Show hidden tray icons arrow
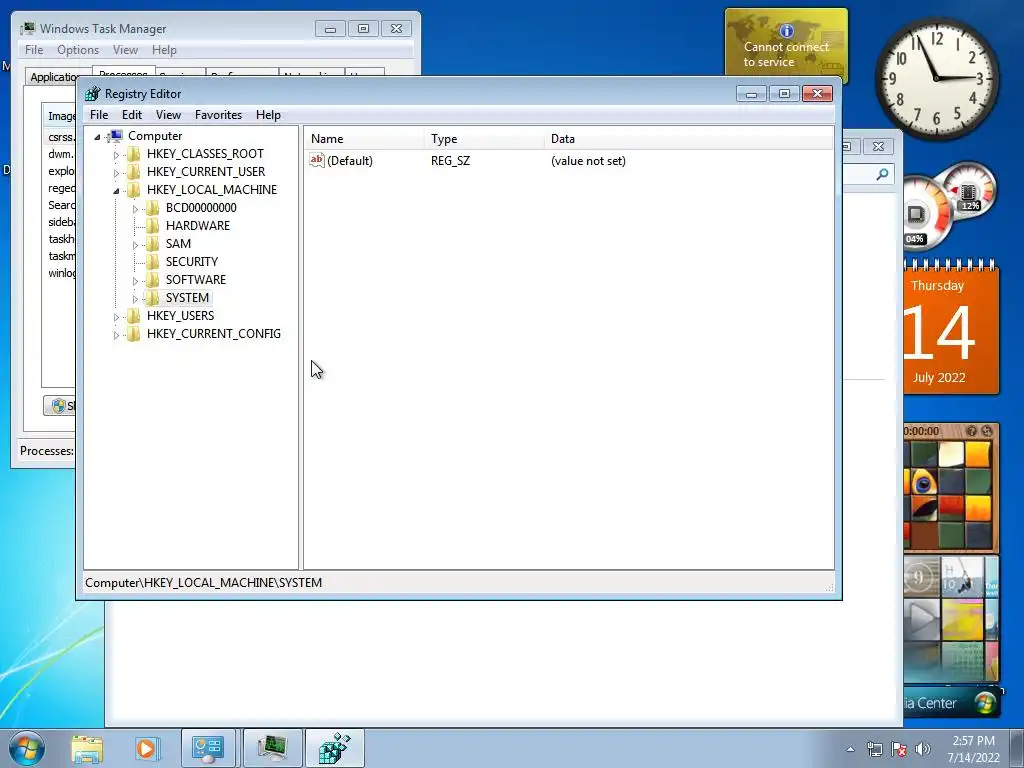 point(850,749)
